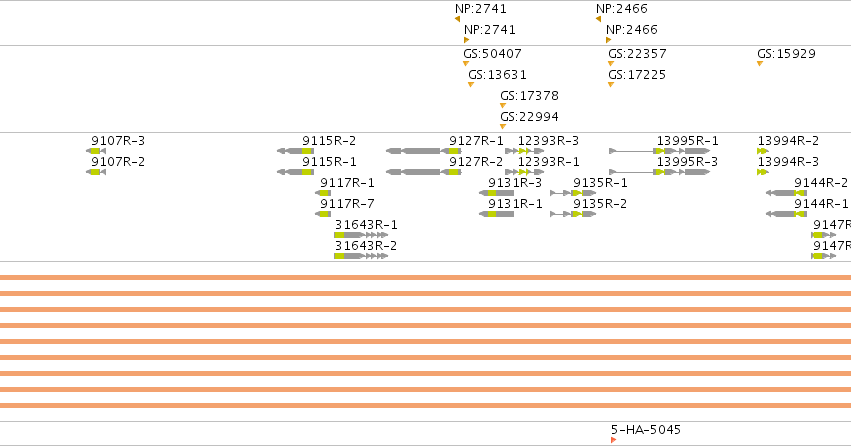The height and width of the screenshot is (446, 851).
Task: Select the 9144R-1 transcript label
Action: tap(821, 204)
